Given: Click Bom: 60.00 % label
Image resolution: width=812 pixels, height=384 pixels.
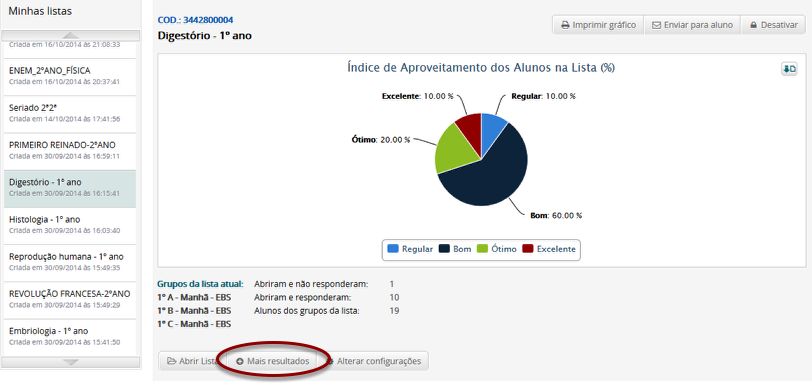Looking at the screenshot, I should coord(556,216).
